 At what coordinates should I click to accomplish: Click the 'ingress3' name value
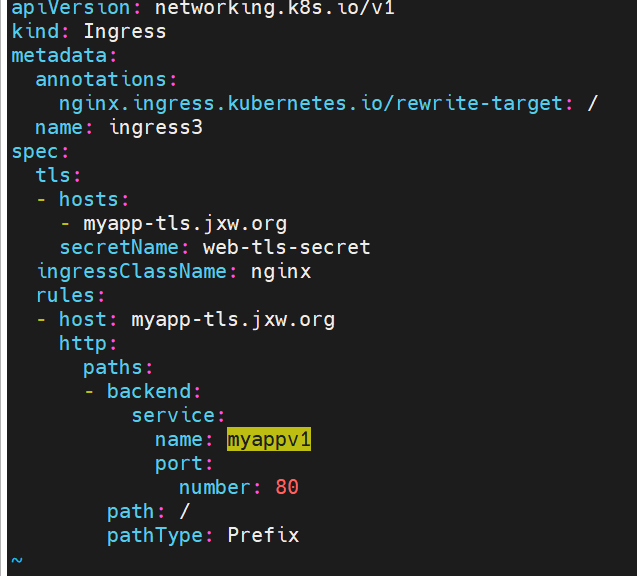(156, 128)
